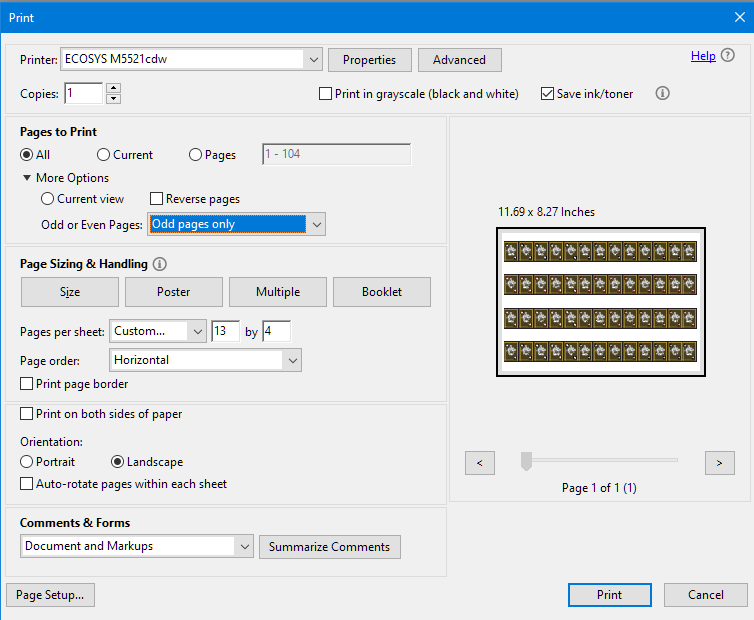The height and width of the screenshot is (620, 754).
Task: Increase copies with the up spinner arrow
Action: click(113, 88)
